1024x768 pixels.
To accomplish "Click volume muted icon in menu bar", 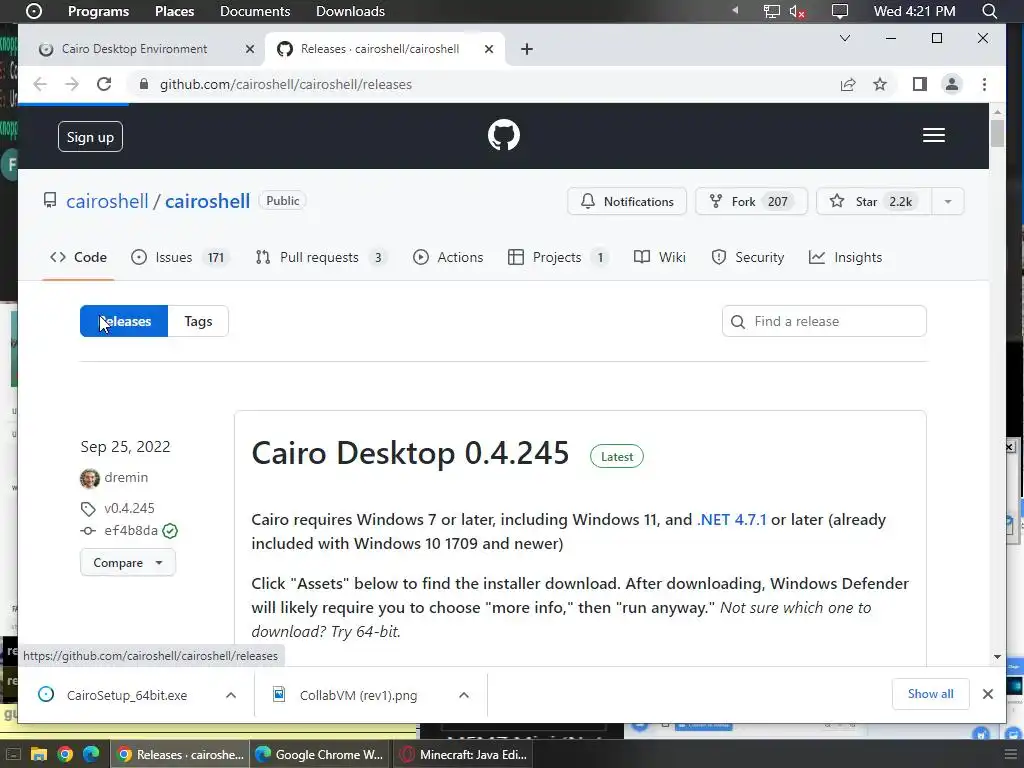I will click(x=797, y=11).
